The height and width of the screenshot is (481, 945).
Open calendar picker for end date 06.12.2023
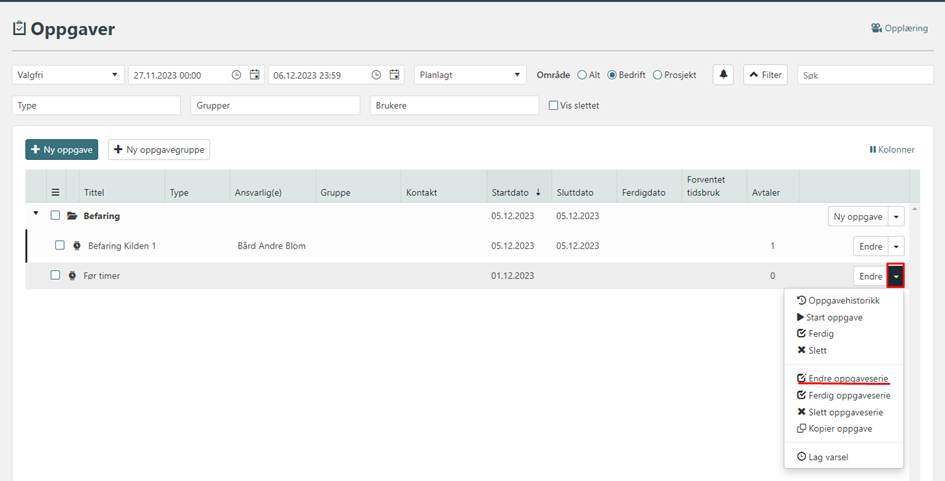[x=395, y=75]
